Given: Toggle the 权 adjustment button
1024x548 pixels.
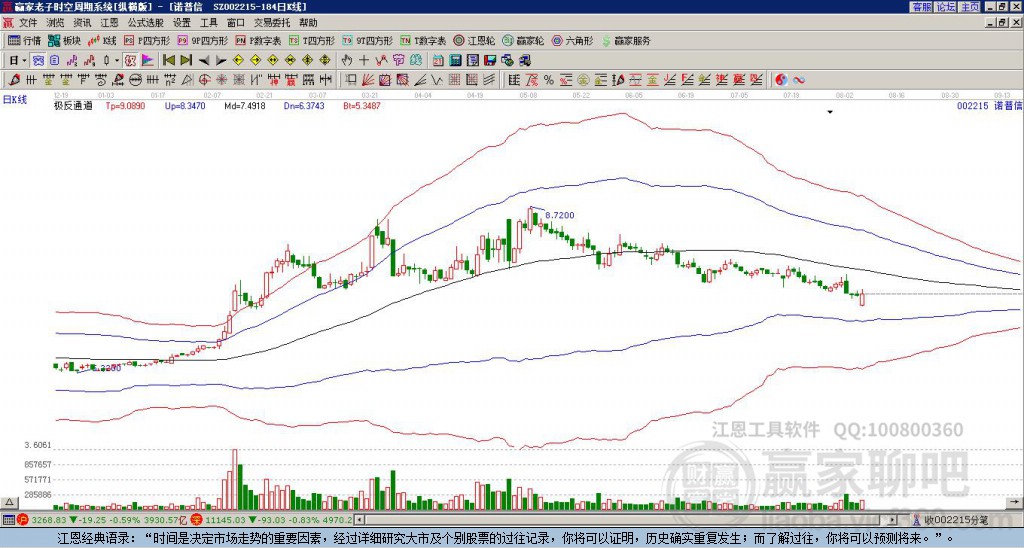Looking at the screenshot, I should [x=130, y=61].
